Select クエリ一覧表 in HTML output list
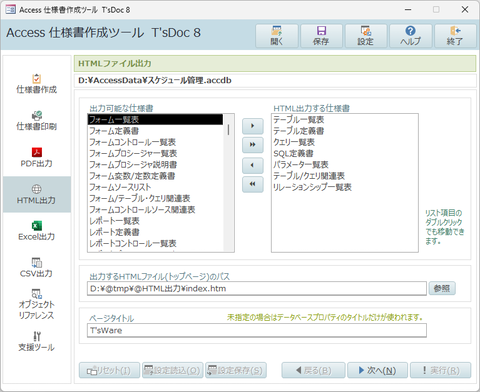Image resolution: width=480 pixels, height=392 pixels. (345, 142)
